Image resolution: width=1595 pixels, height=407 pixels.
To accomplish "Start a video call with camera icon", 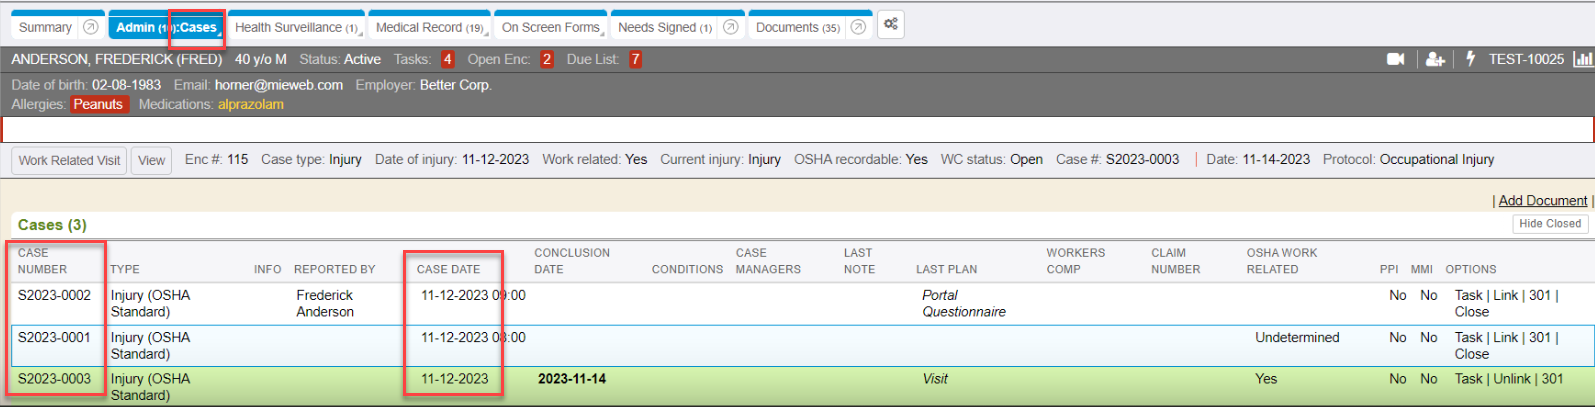I will pos(1396,59).
